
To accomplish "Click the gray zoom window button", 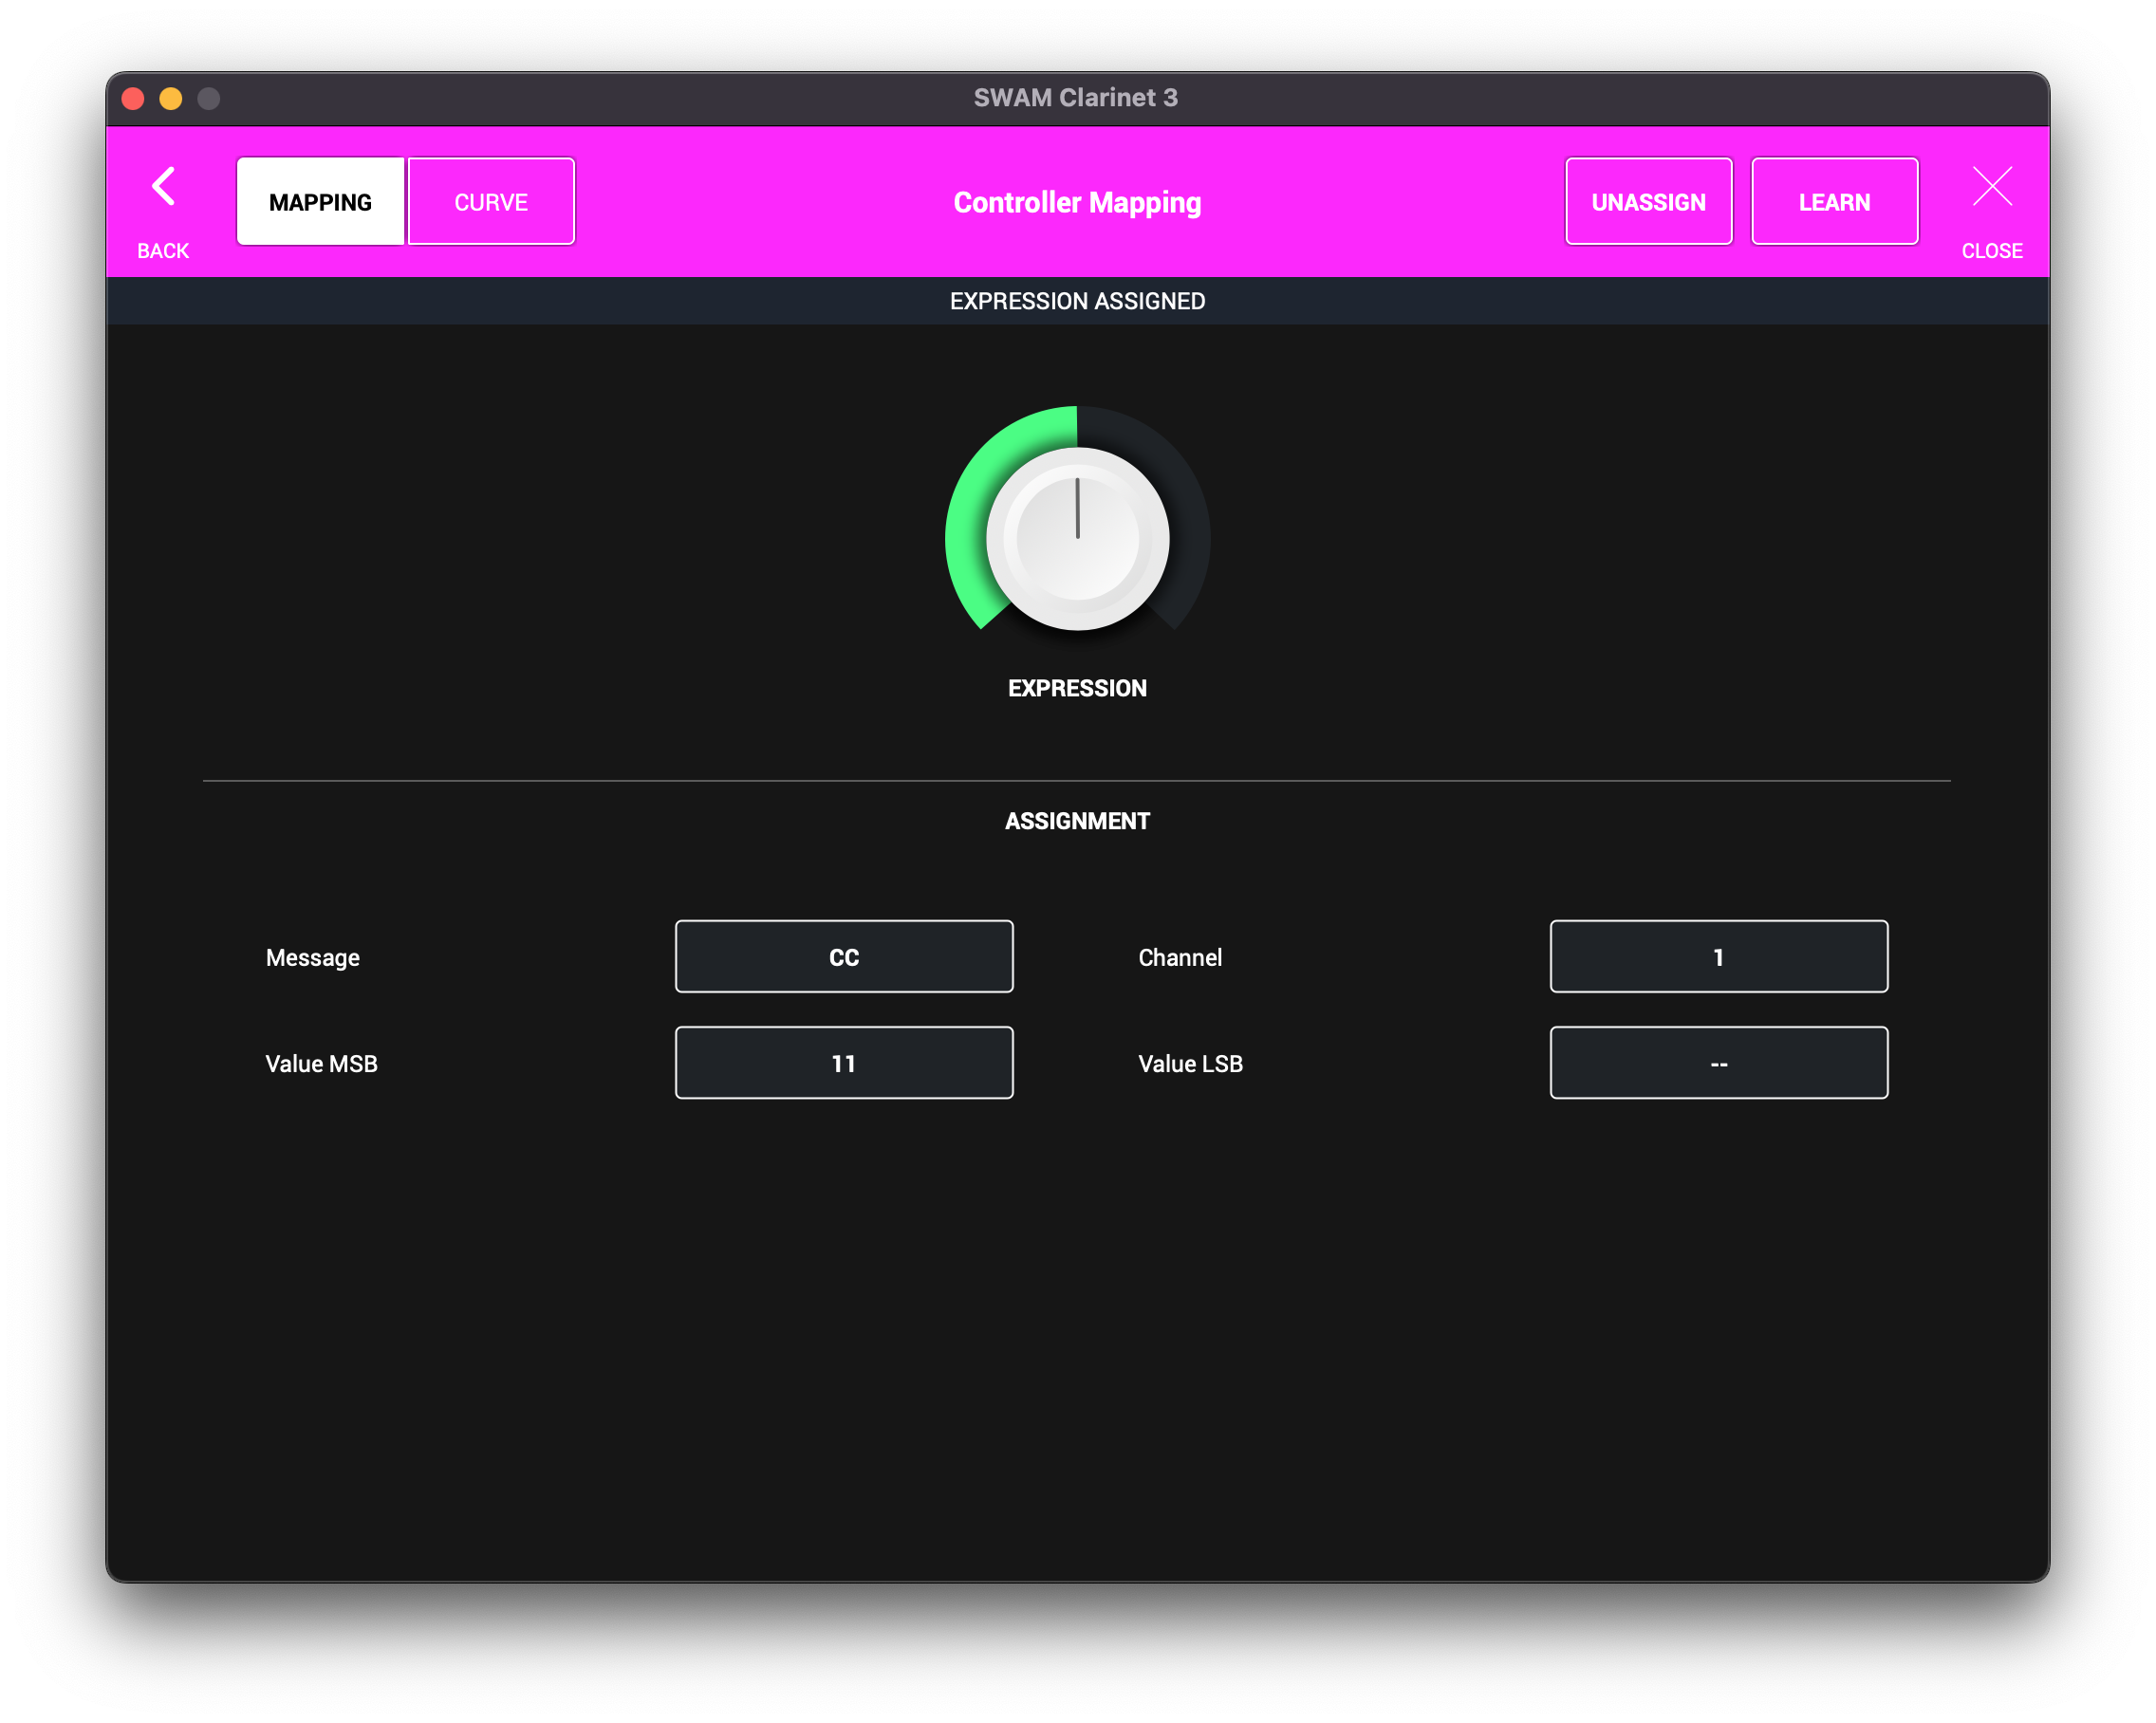I will pos(208,99).
